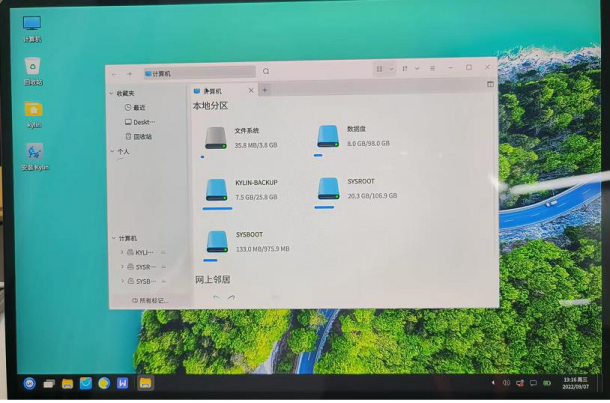The width and height of the screenshot is (610, 403).
Task: Open the 文件系统 drive
Action: pos(216,138)
